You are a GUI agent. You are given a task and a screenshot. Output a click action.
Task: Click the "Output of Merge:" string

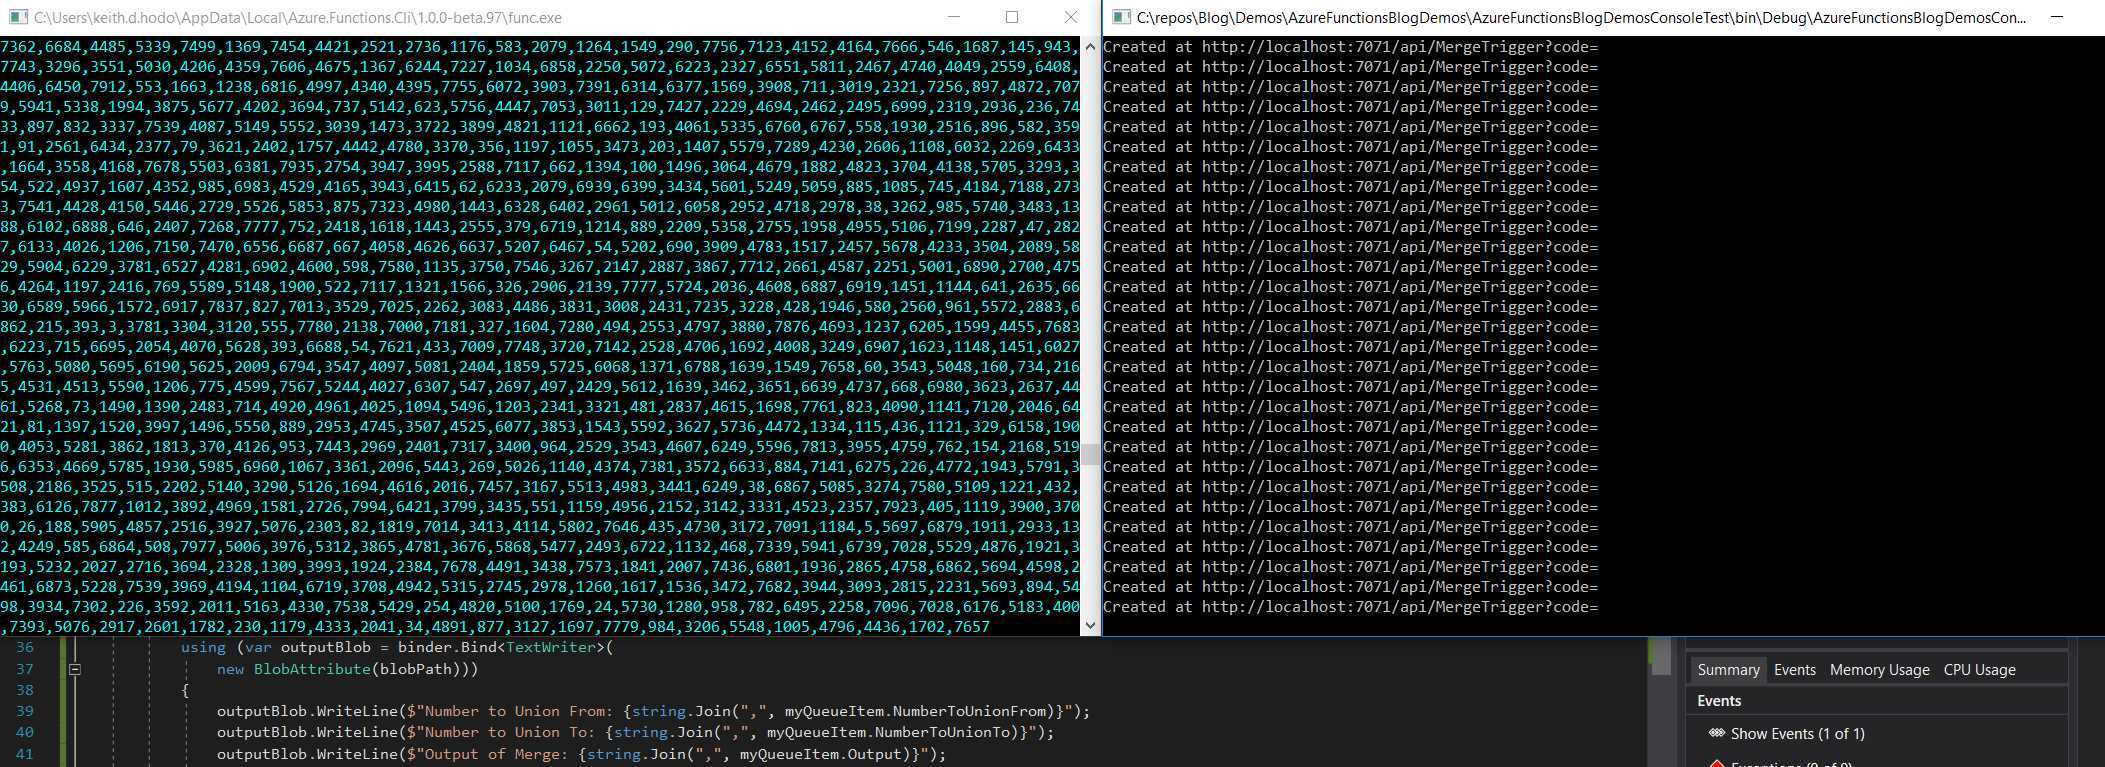click(489, 754)
